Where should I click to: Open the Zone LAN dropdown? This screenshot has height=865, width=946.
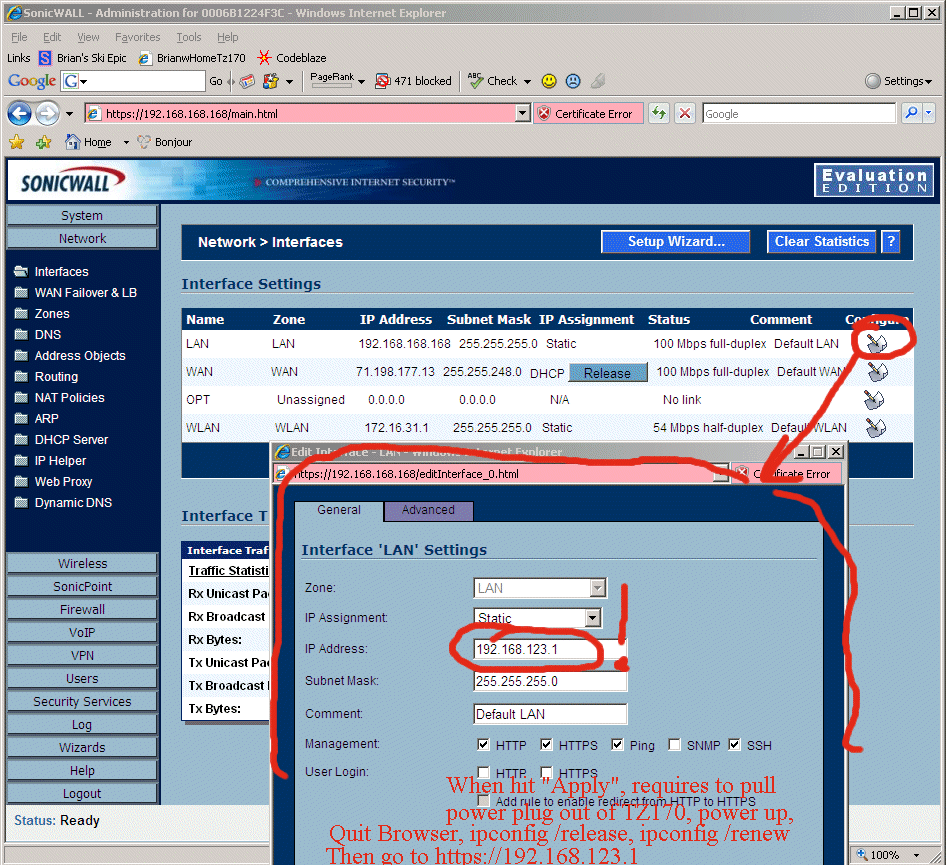597,588
